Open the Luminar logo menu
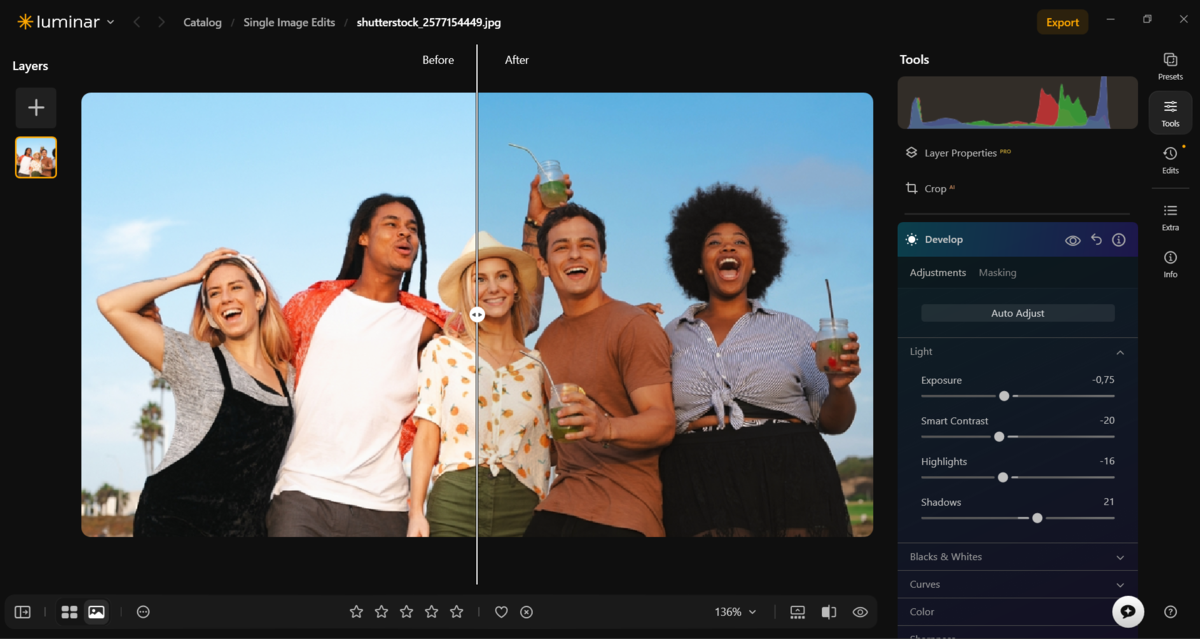The width and height of the screenshot is (1200, 639). (66, 22)
